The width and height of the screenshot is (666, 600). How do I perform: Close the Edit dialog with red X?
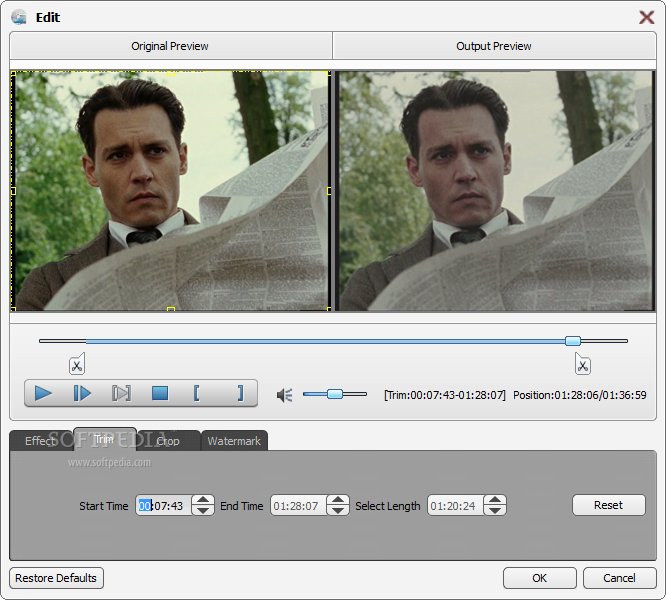(646, 17)
